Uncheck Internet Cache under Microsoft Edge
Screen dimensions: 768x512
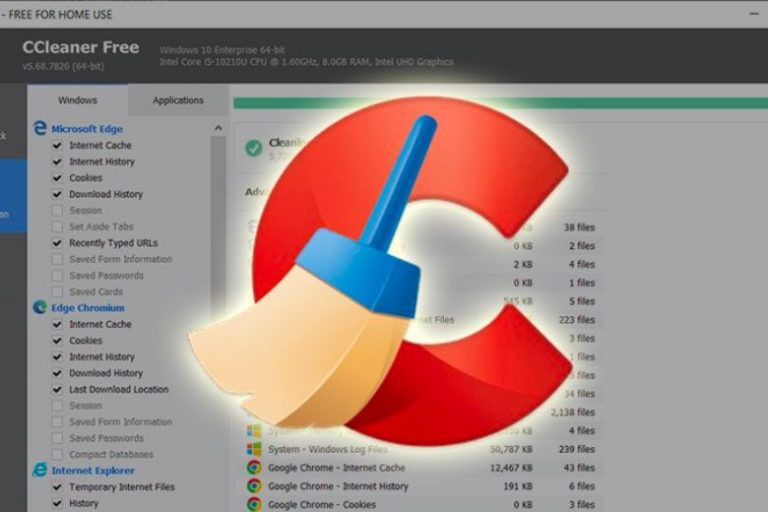click(57, 146)
